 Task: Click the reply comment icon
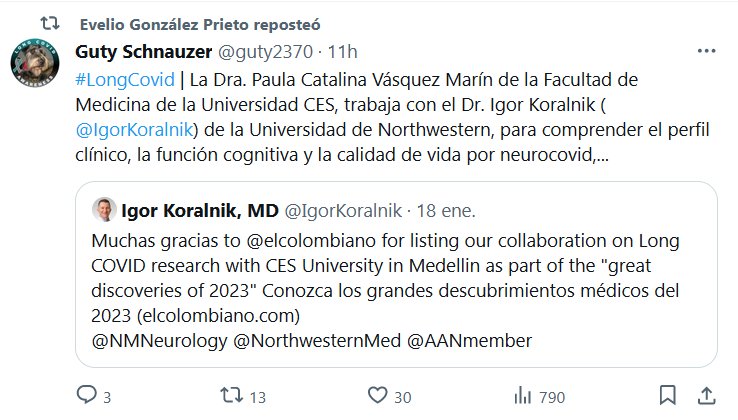[87, 396]
